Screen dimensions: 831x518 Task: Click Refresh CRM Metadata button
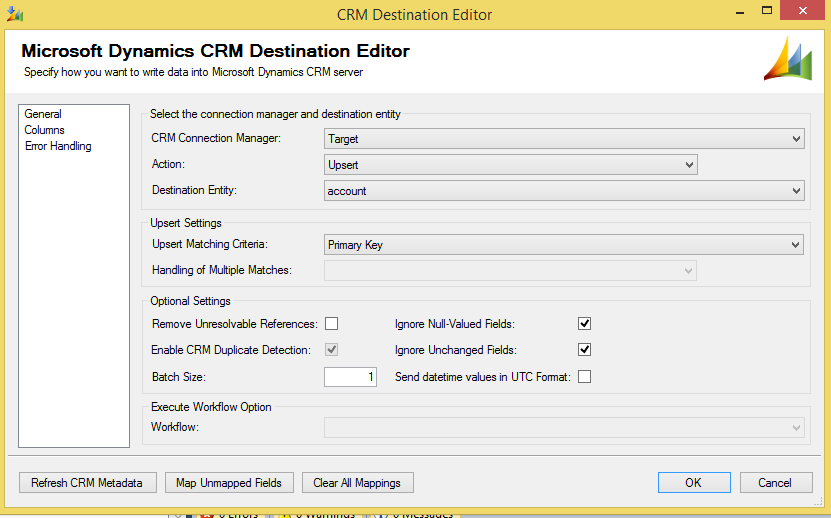coord(87,482)
